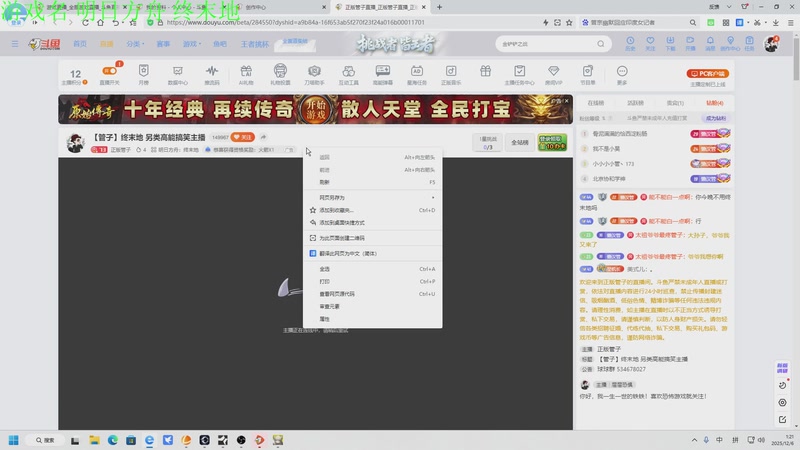
Task: Click the streamer avatar beside room title
Action: pyautogui.click(x=76, y=142)
